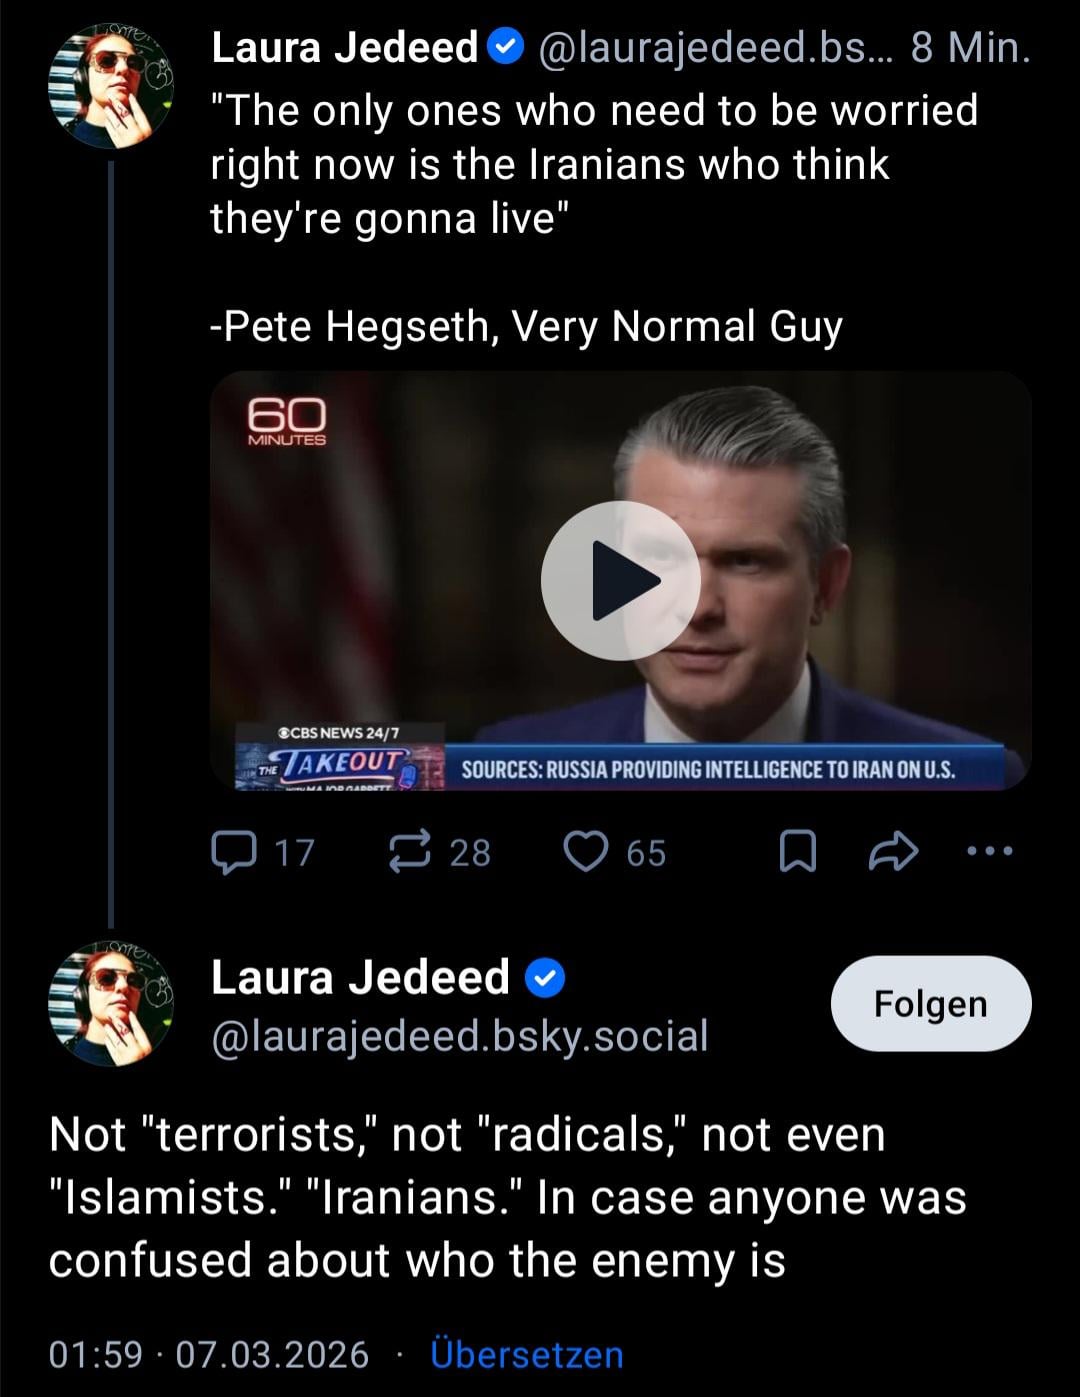Click the verified badge in parent post
1080x1397 pixels.
pyautogui.click(x=505, y=47)
